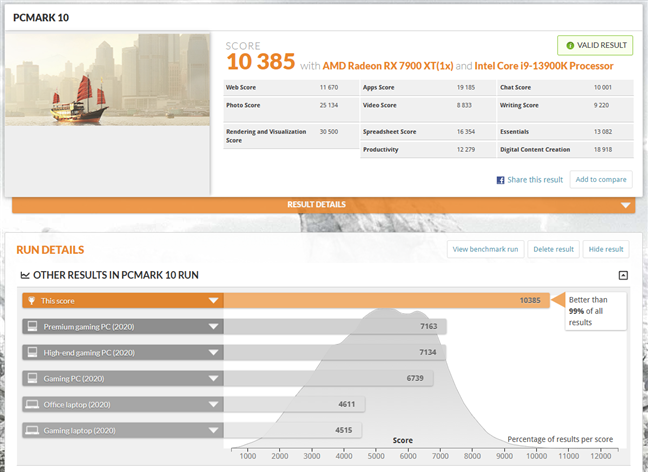Open the Intel Core i9-13900K Processor link

[544, 66]
